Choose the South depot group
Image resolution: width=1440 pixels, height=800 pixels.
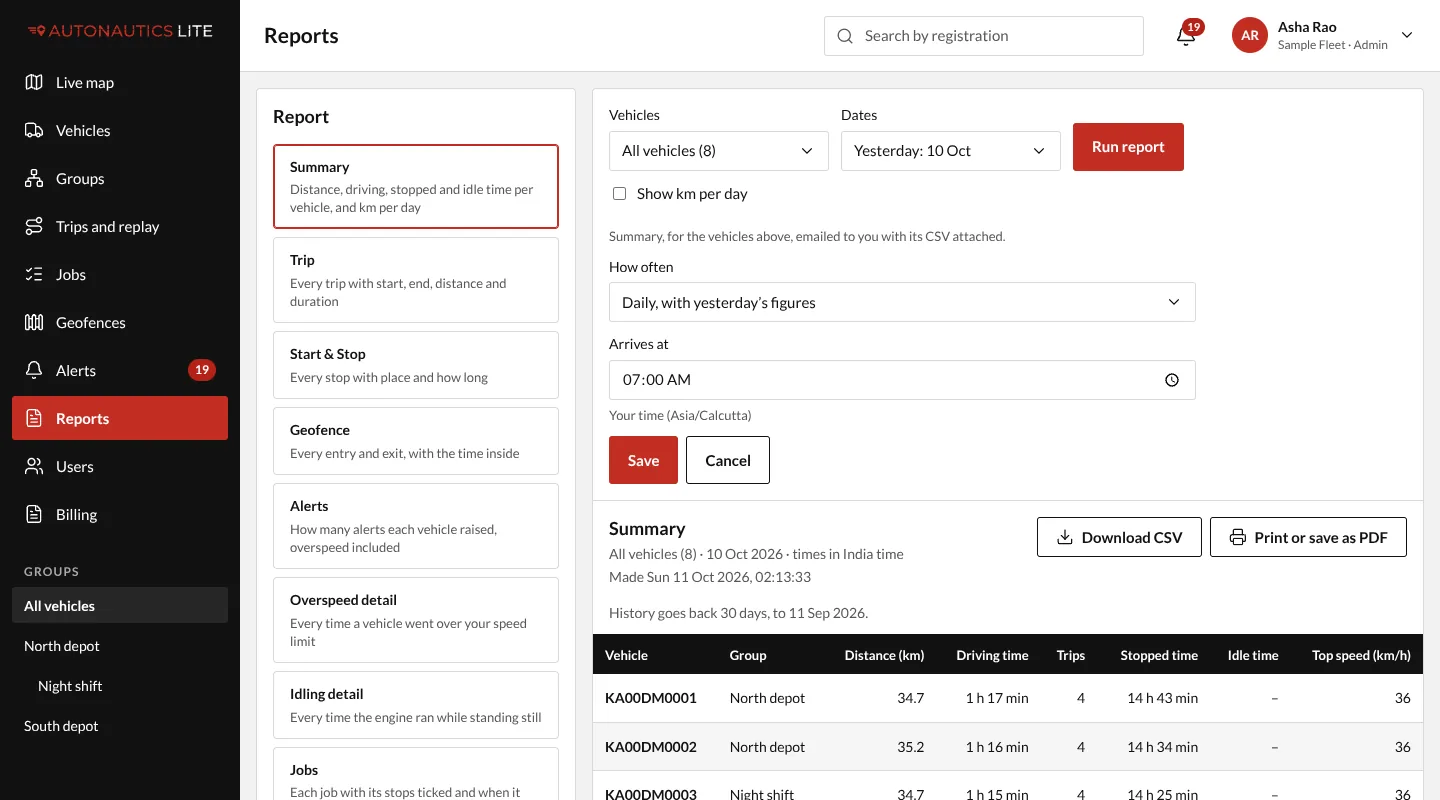(120, 726)
